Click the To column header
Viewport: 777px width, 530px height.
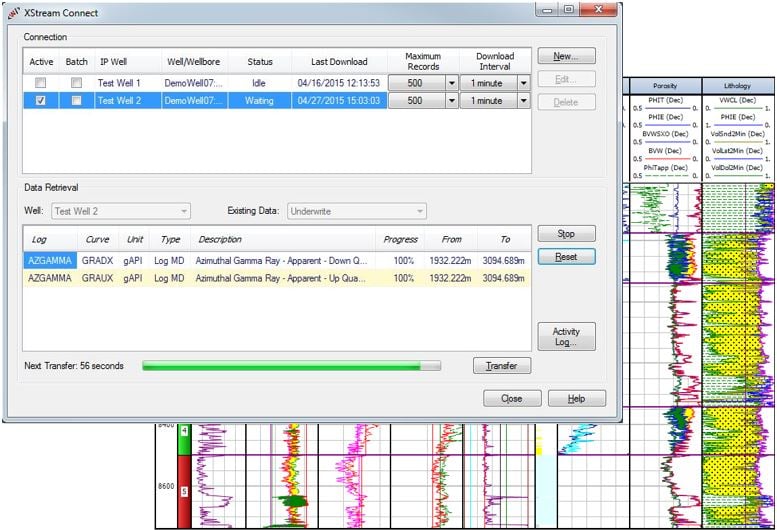coord(504,239)
